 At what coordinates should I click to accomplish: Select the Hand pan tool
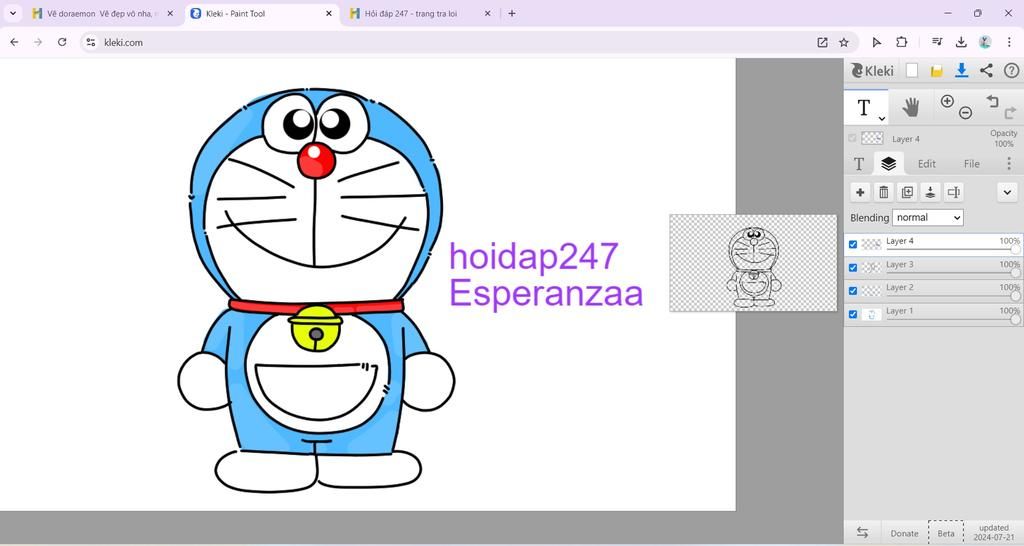click(910, 107)
